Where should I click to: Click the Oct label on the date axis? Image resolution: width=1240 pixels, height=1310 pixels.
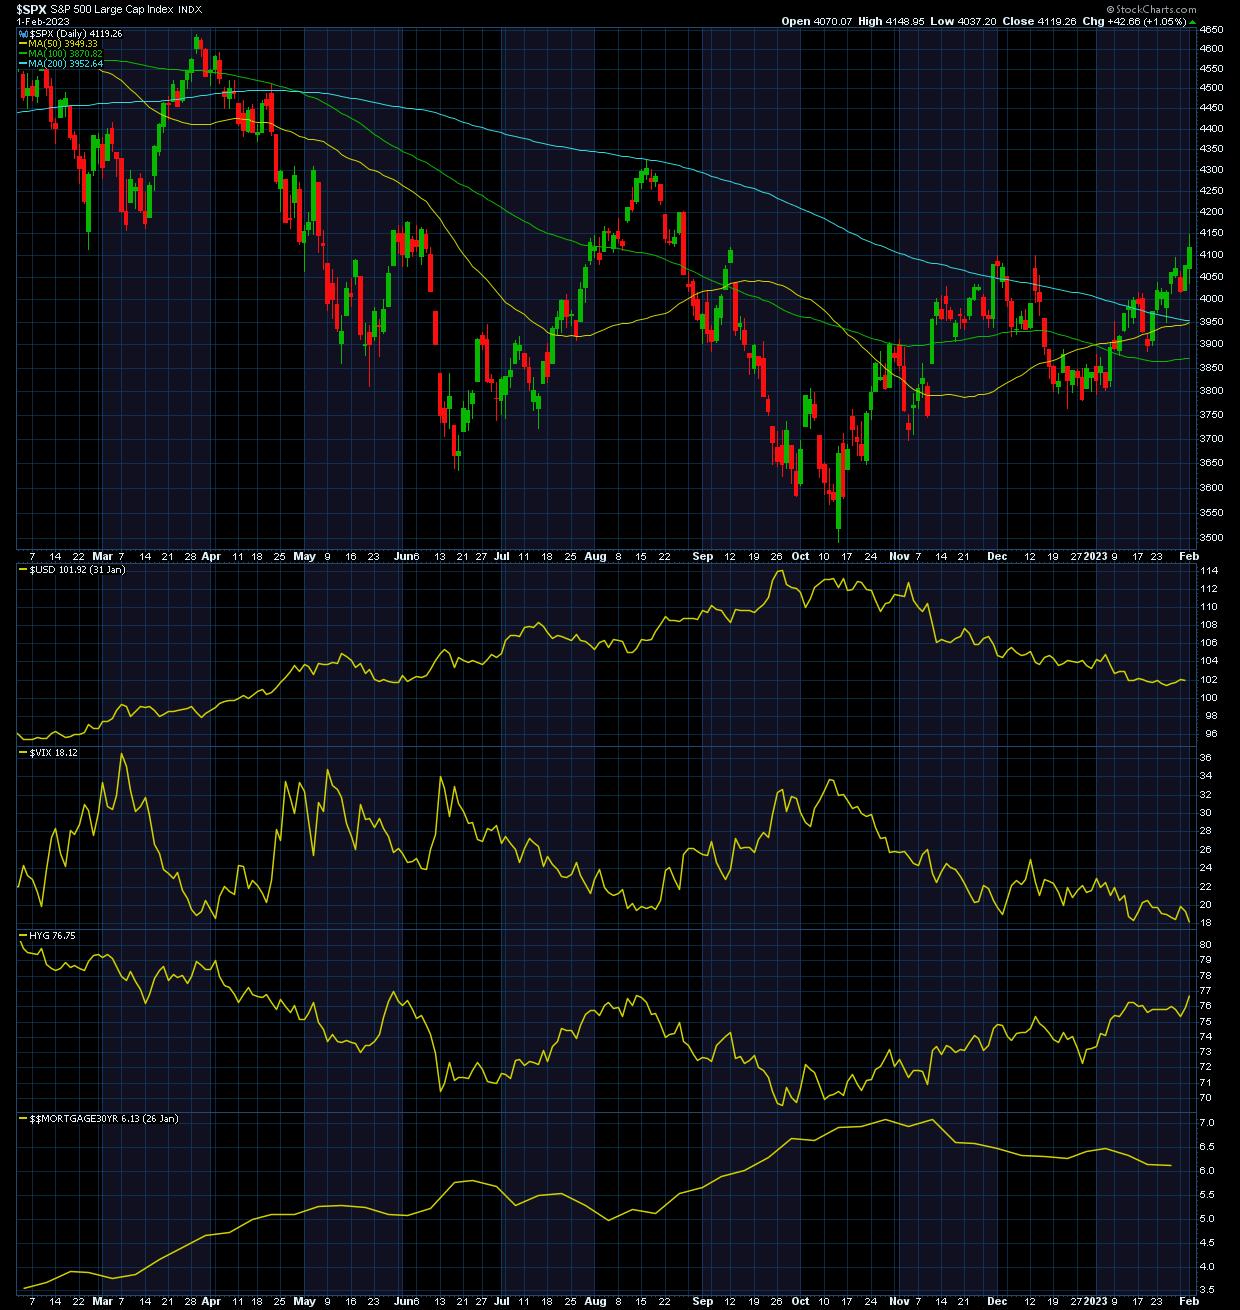[799, 555]
